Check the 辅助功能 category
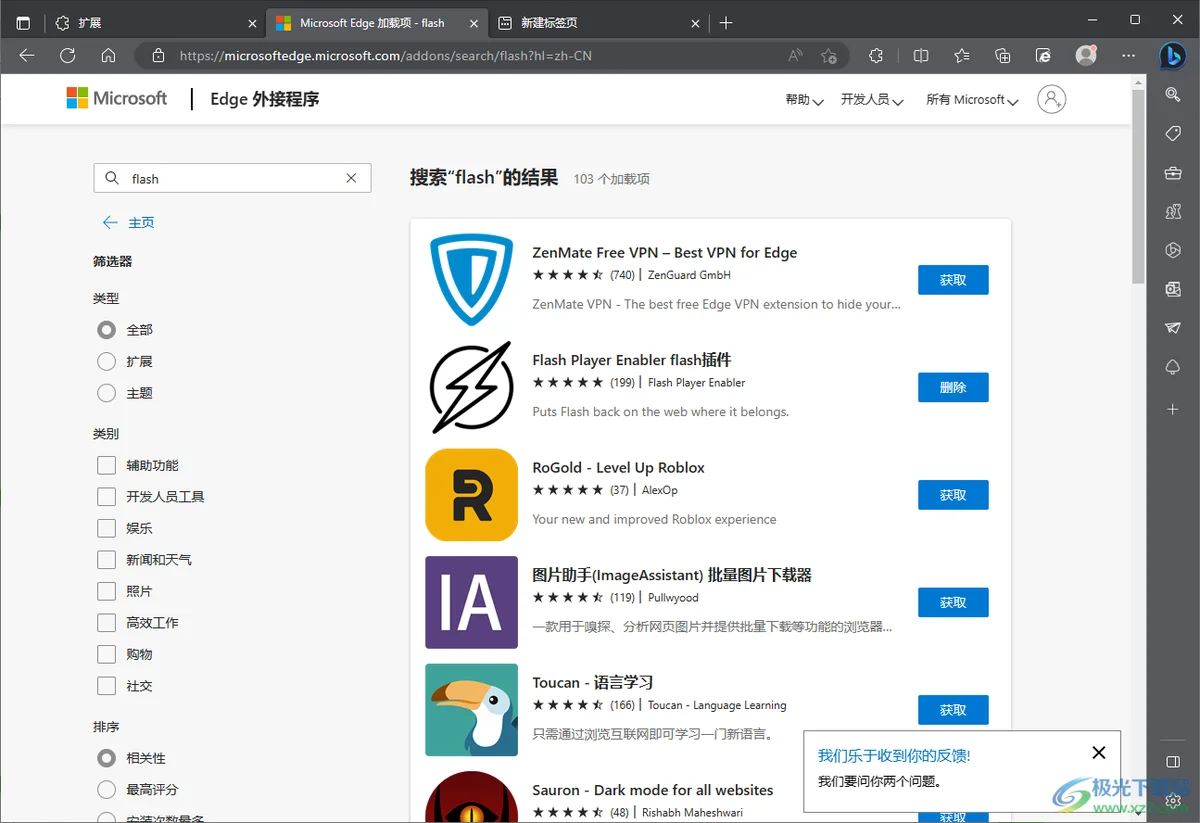The height and width of the screenshot is (823, 1200). 107,465
